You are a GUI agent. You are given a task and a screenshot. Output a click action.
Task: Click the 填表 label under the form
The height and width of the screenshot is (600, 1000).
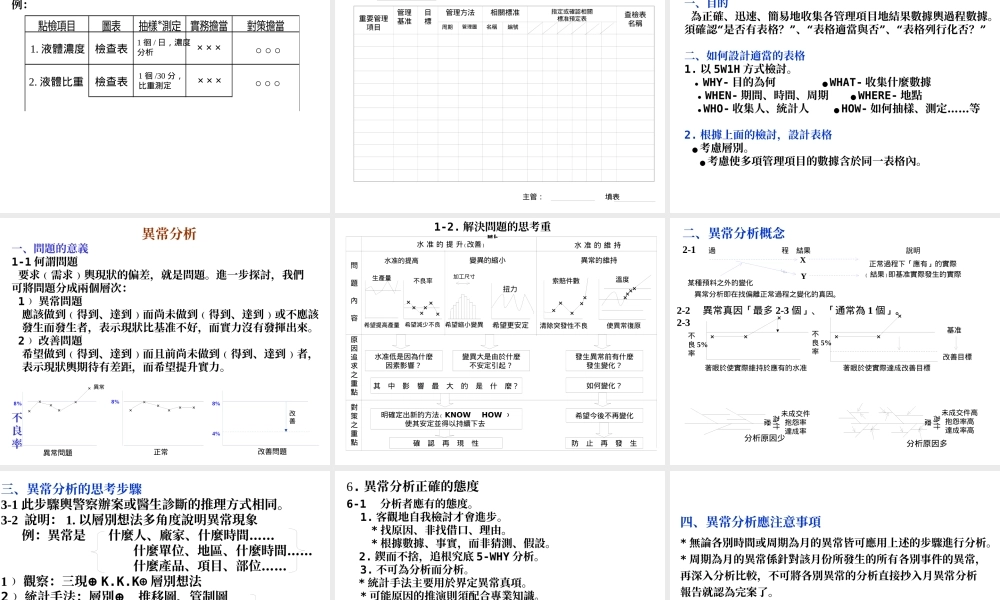[612, 196]
